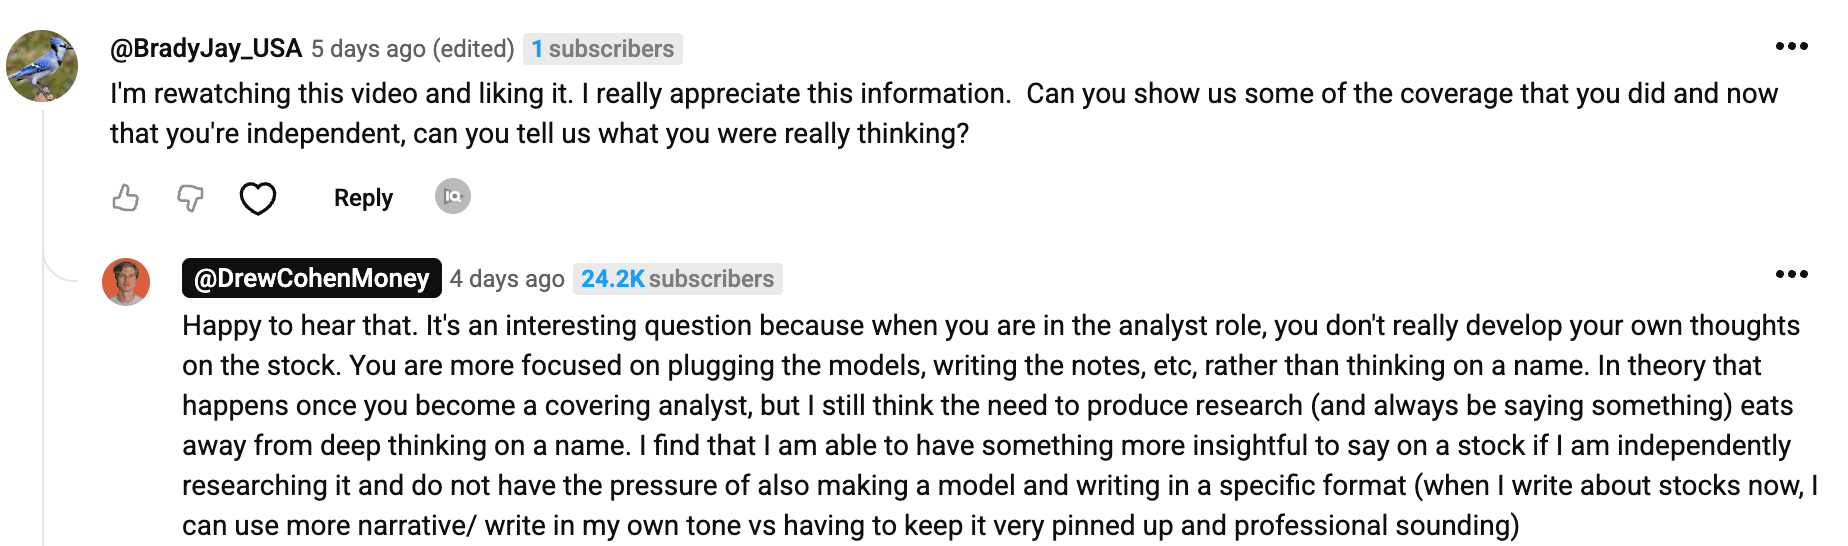Heart the comment from BradyJay_USA
This screenshot has height=546, width=1848.
click(258, 198)
